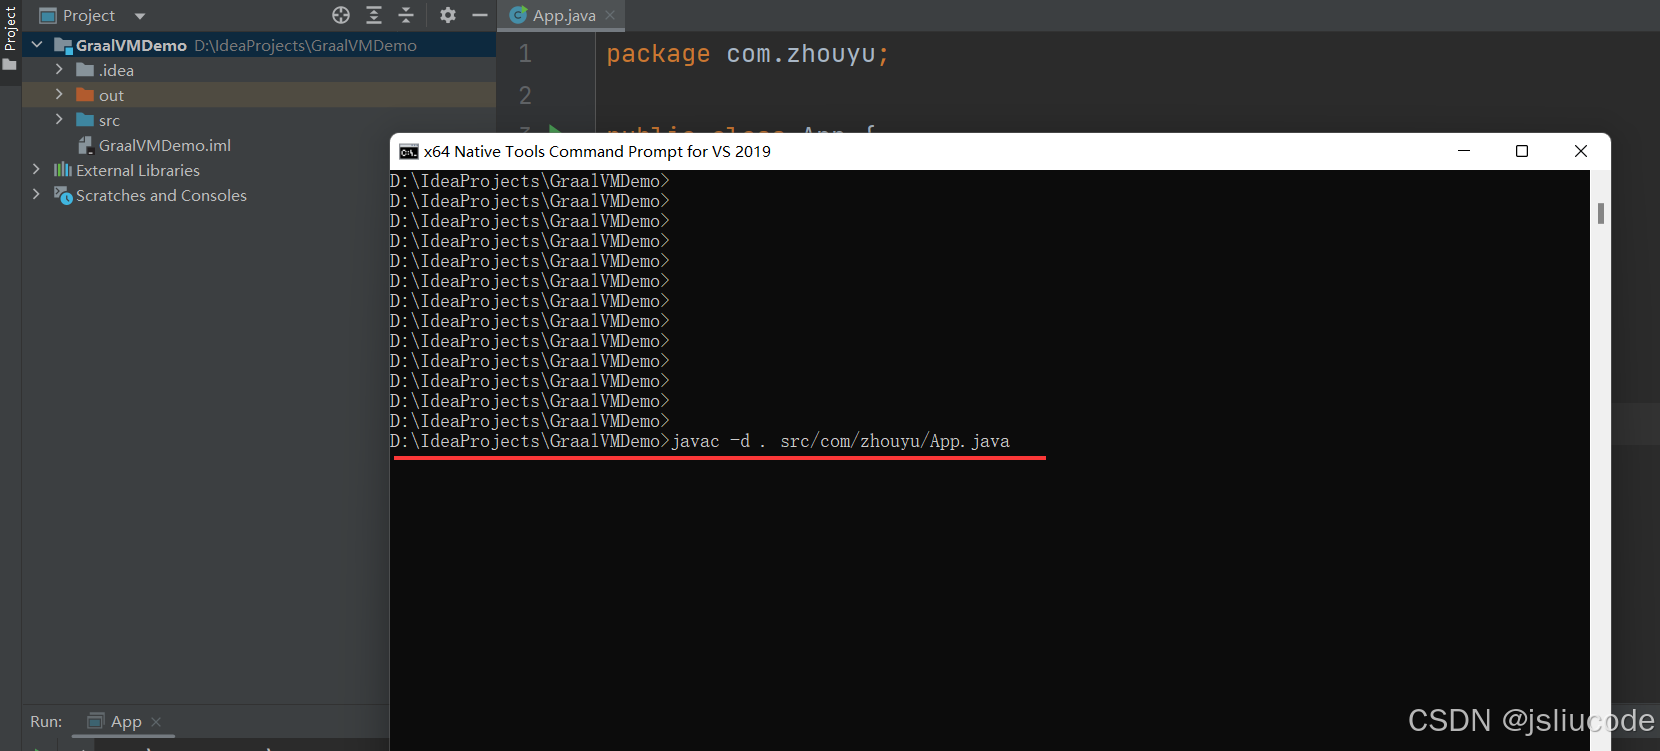Hide the Project panel with minus icon
1660x751 pixels.
[x=480, y=15]
